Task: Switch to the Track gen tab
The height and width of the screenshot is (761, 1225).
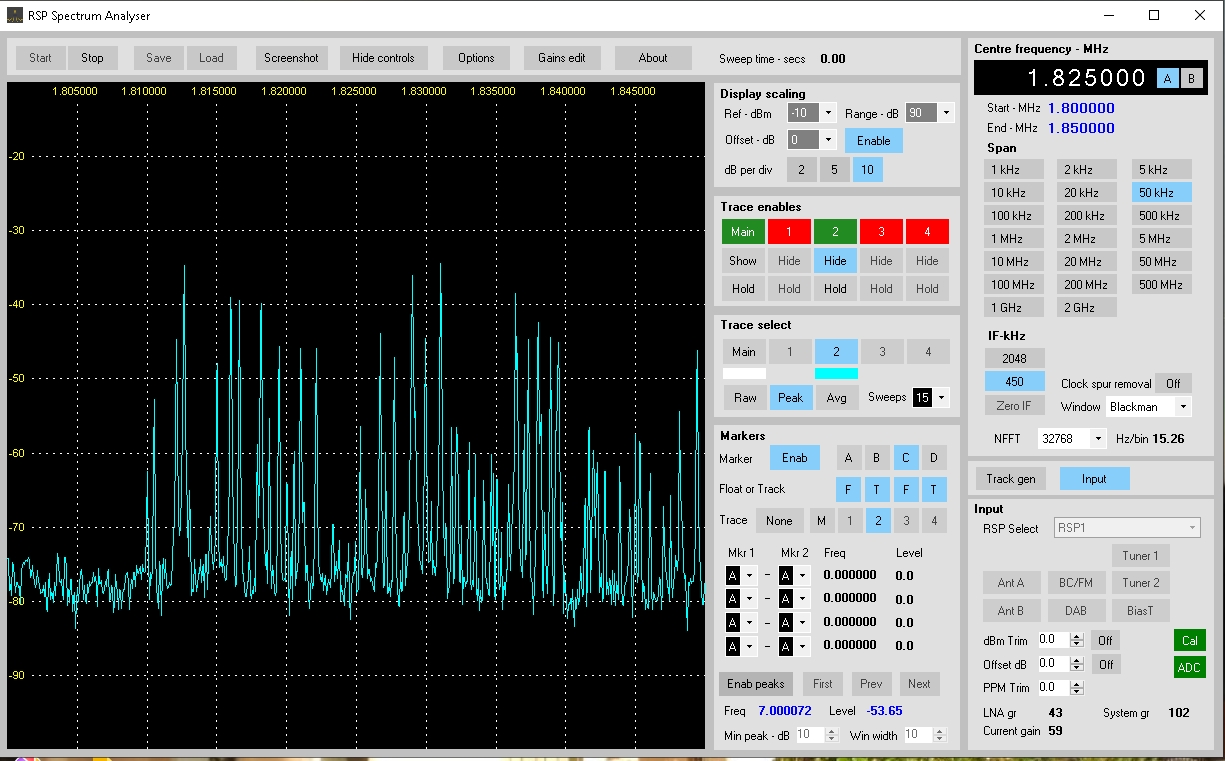Action: click(1011, 479)
